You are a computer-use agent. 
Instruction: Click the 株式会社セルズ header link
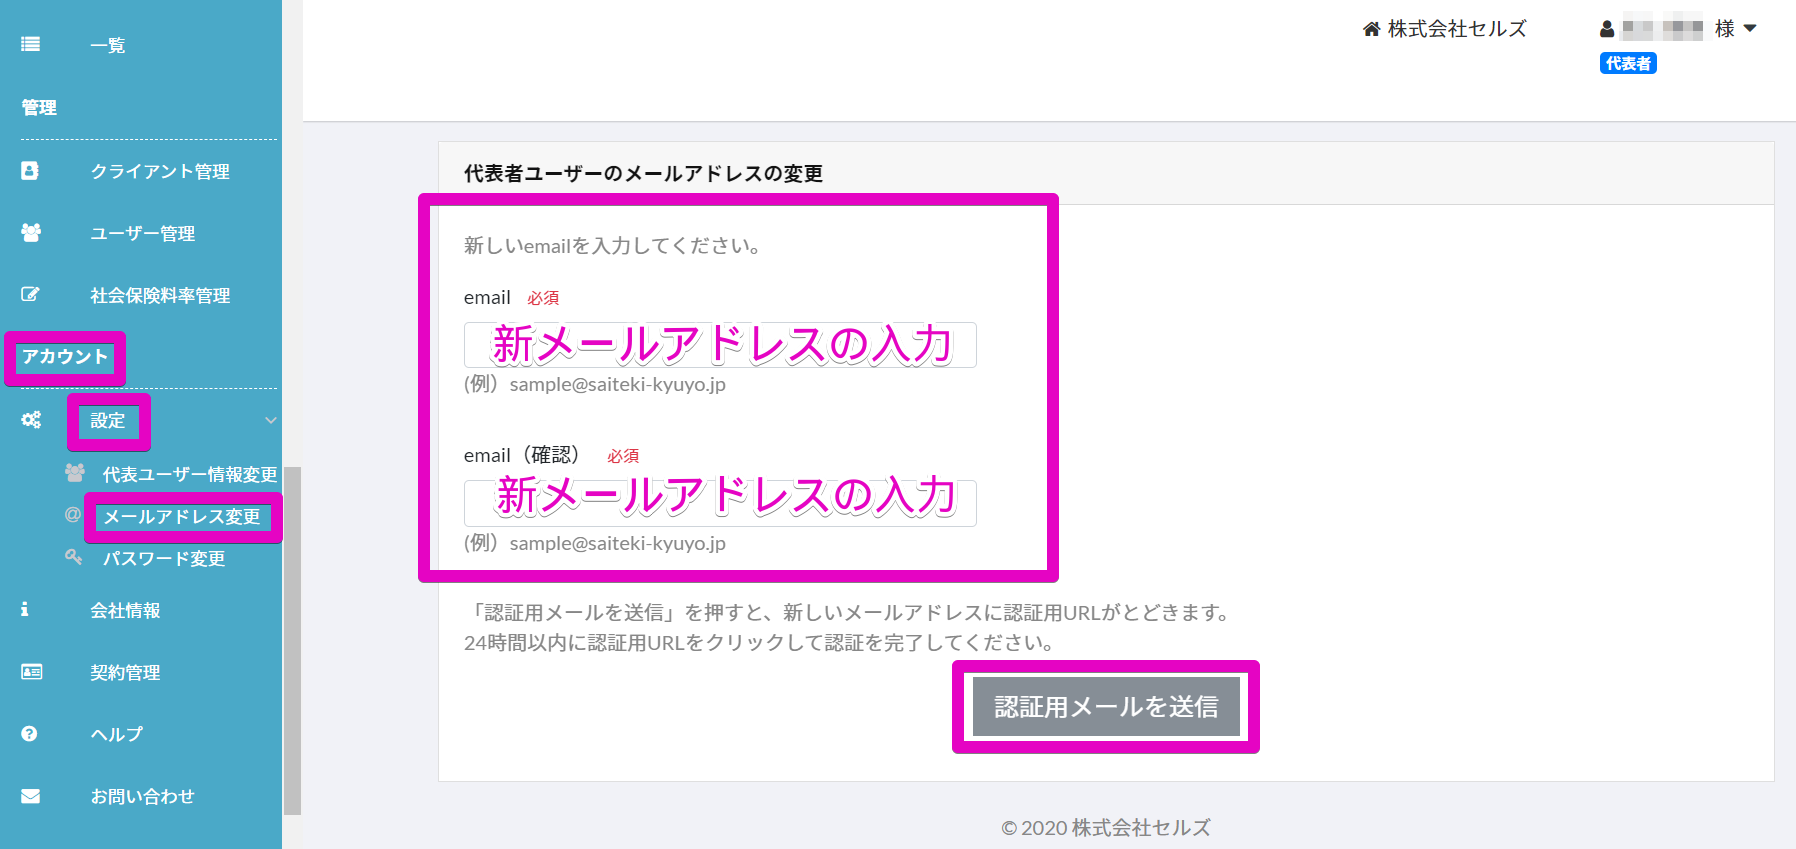tap(1456, 29)
